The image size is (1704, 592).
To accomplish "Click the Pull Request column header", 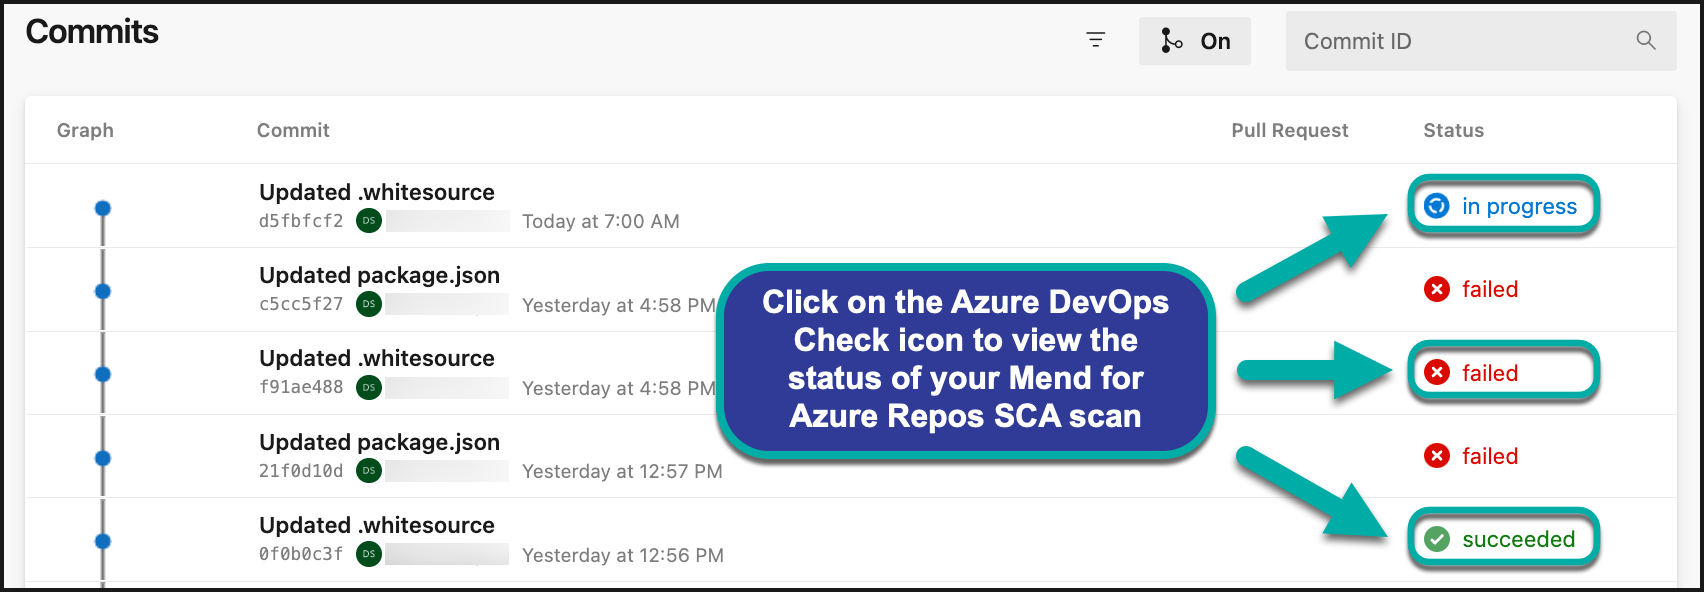I will pos(1289,130).
